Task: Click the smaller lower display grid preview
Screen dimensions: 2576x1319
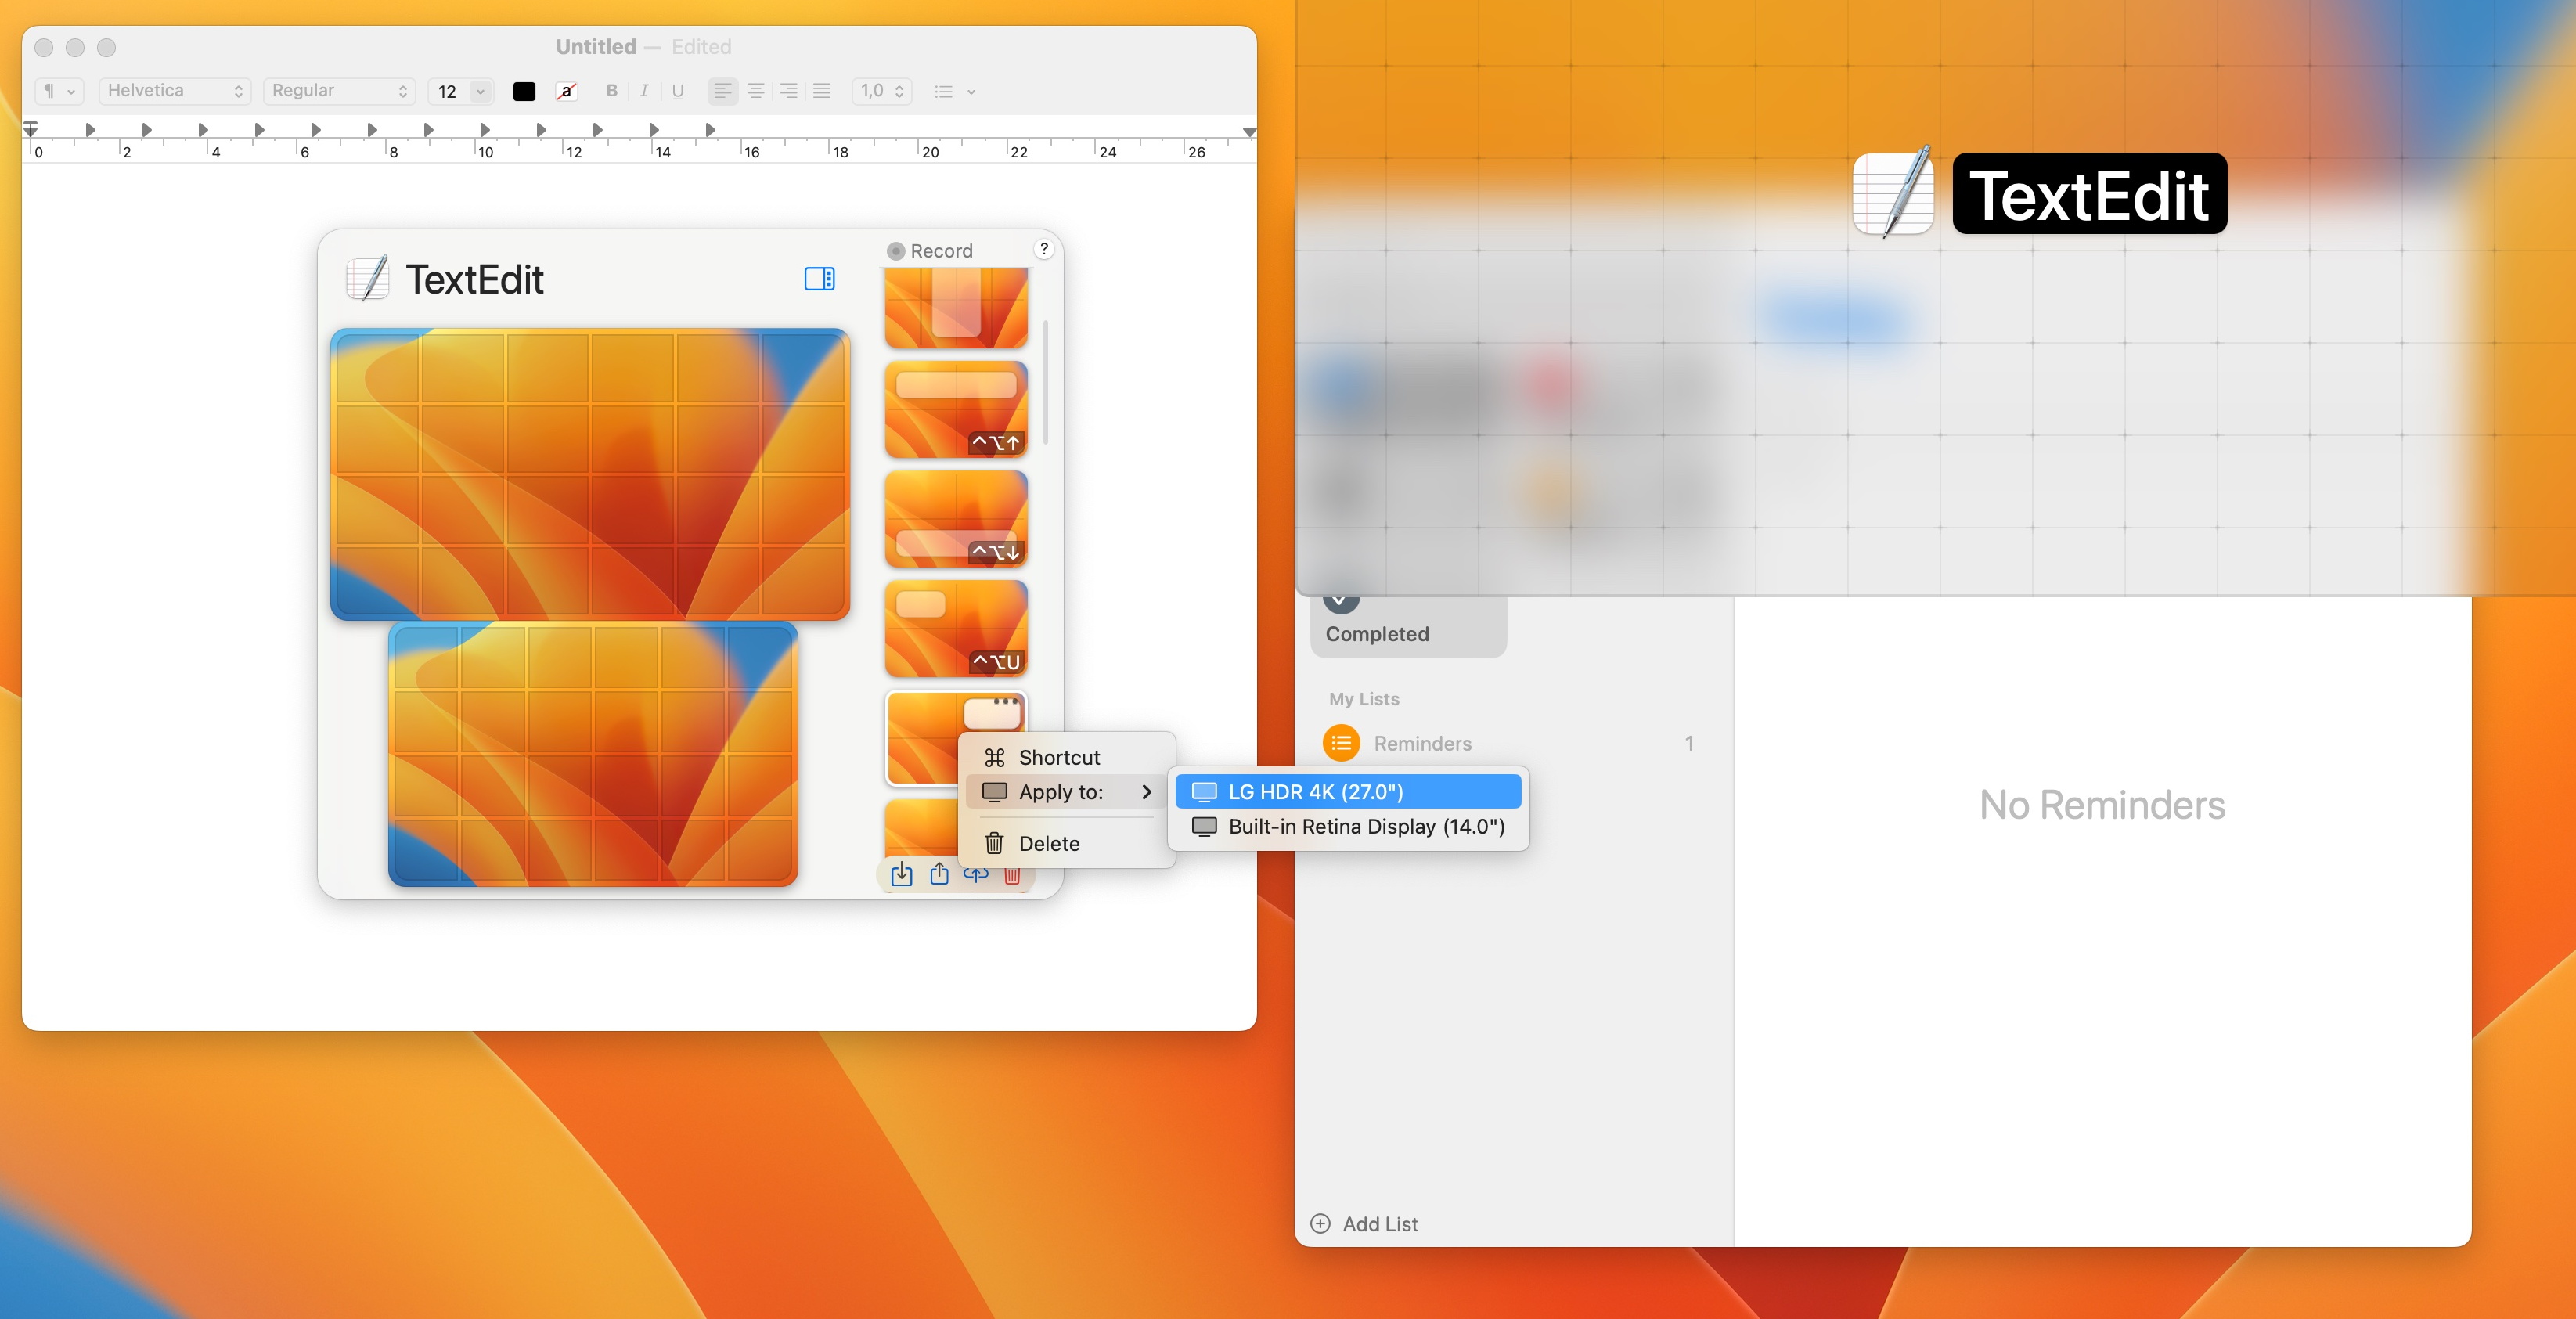Action: (593, 754)
